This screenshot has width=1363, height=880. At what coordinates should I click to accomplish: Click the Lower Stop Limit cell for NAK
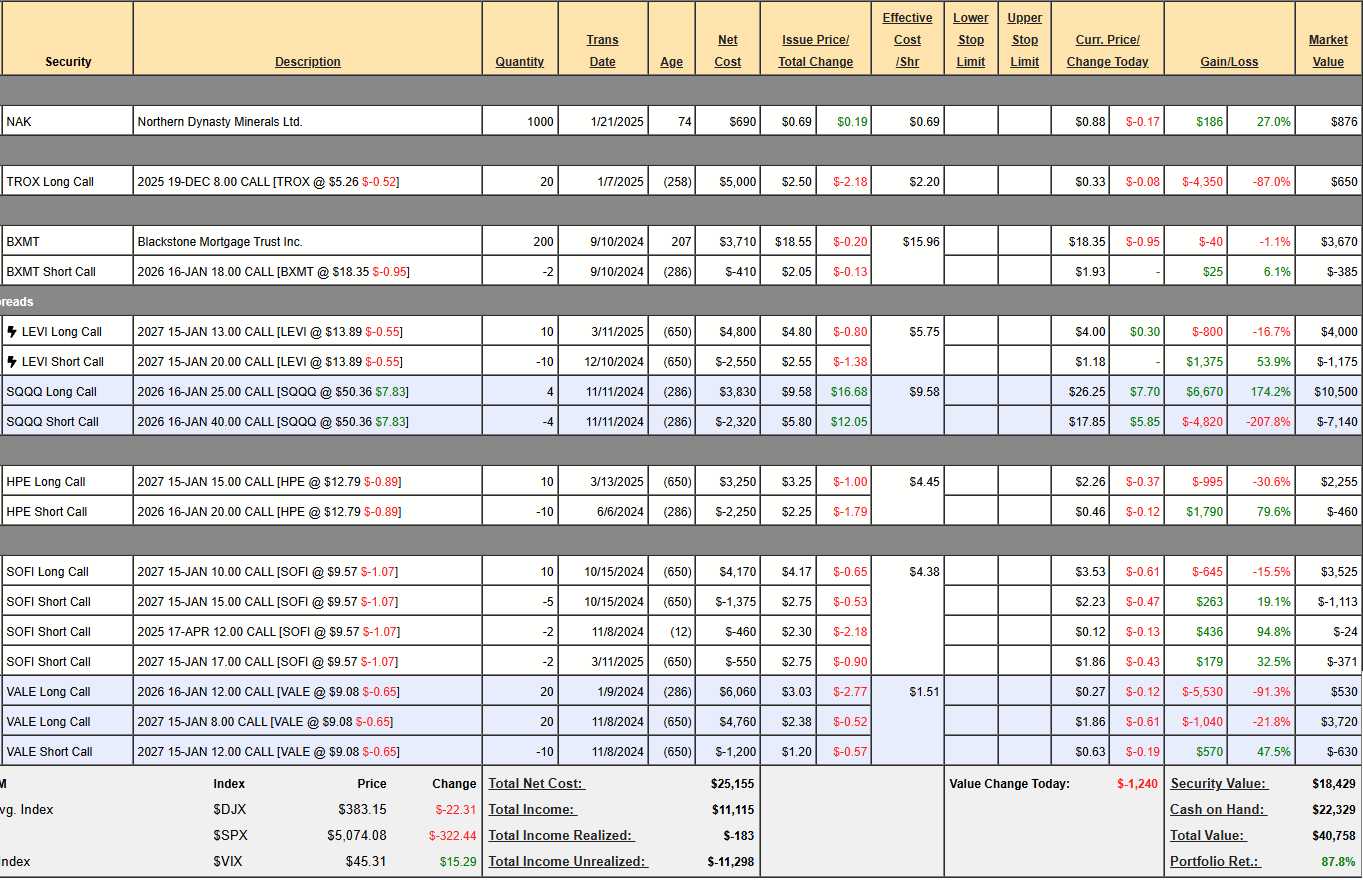tap(970, 122)
